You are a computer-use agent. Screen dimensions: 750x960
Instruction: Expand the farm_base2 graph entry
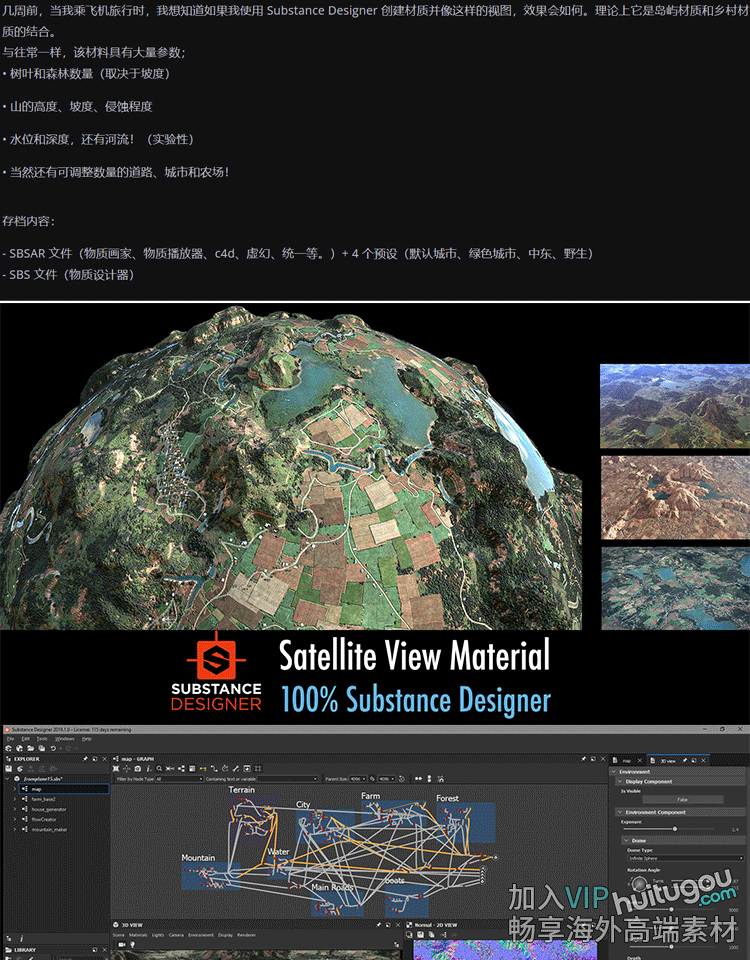[15, 799]
